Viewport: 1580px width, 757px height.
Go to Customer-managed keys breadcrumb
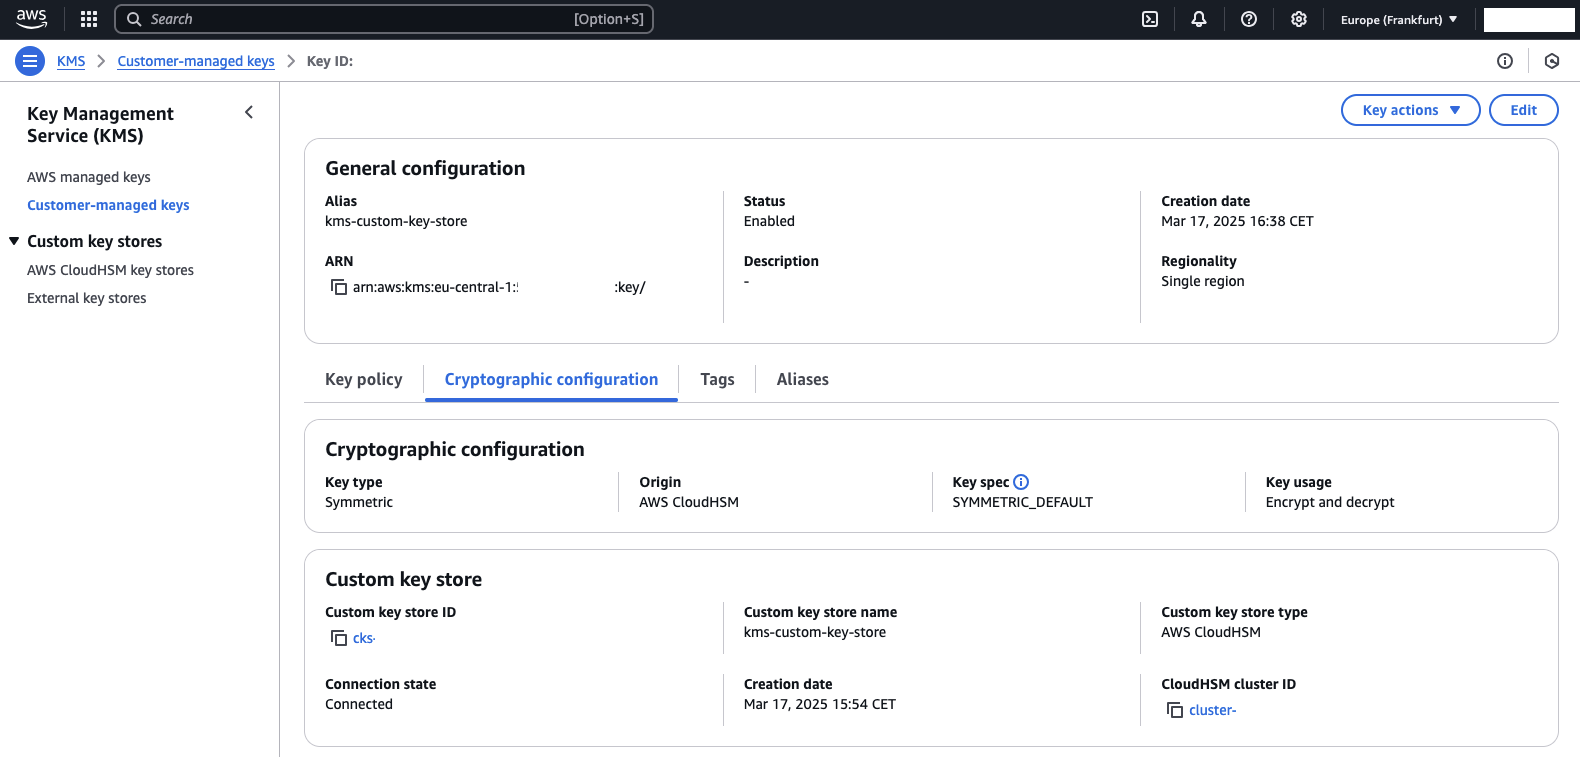(196, 61)
